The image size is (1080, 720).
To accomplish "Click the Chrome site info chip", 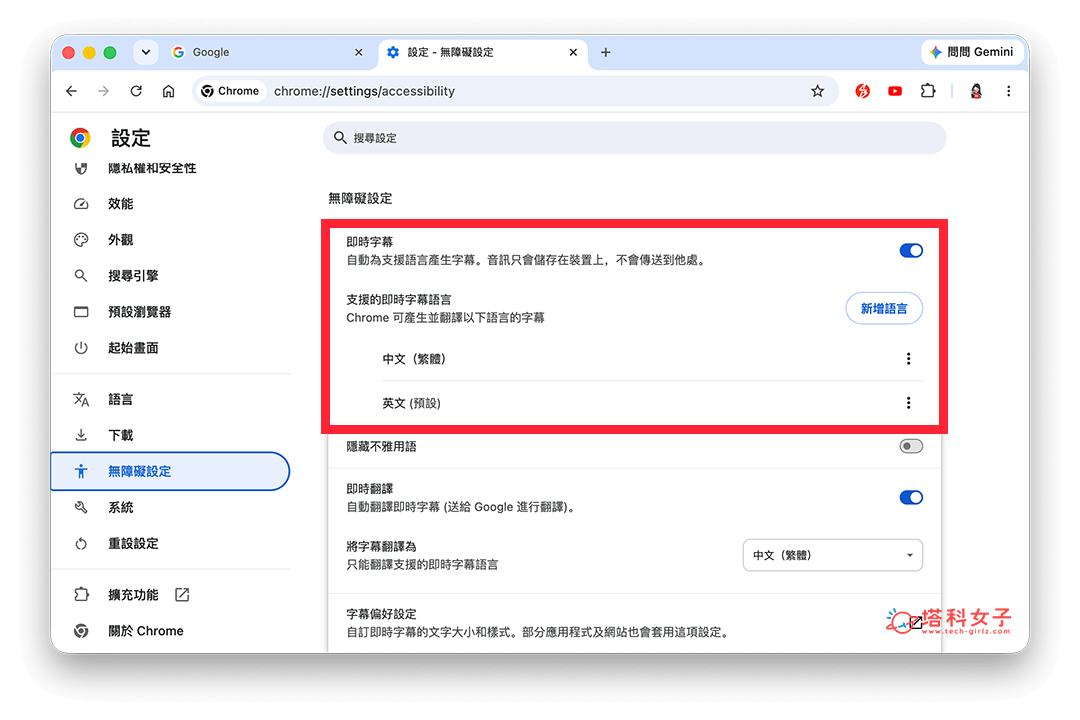I will click(230, 91).
